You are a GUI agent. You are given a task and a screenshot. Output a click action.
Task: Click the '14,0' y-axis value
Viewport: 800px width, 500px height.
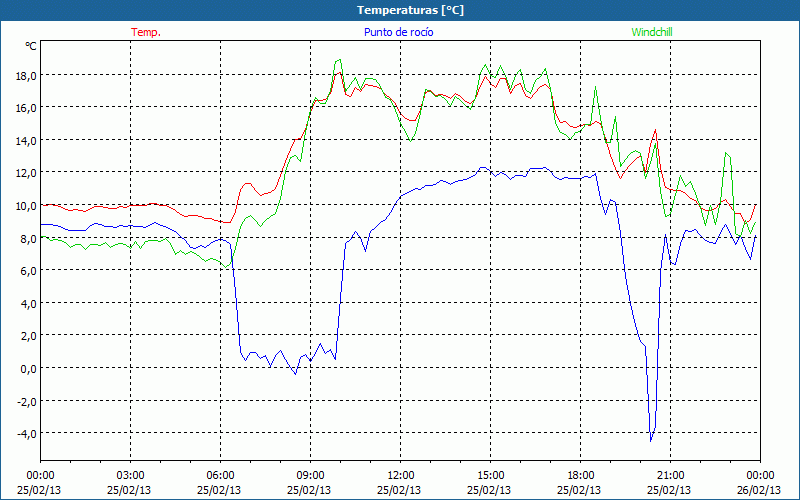[26, 140]
